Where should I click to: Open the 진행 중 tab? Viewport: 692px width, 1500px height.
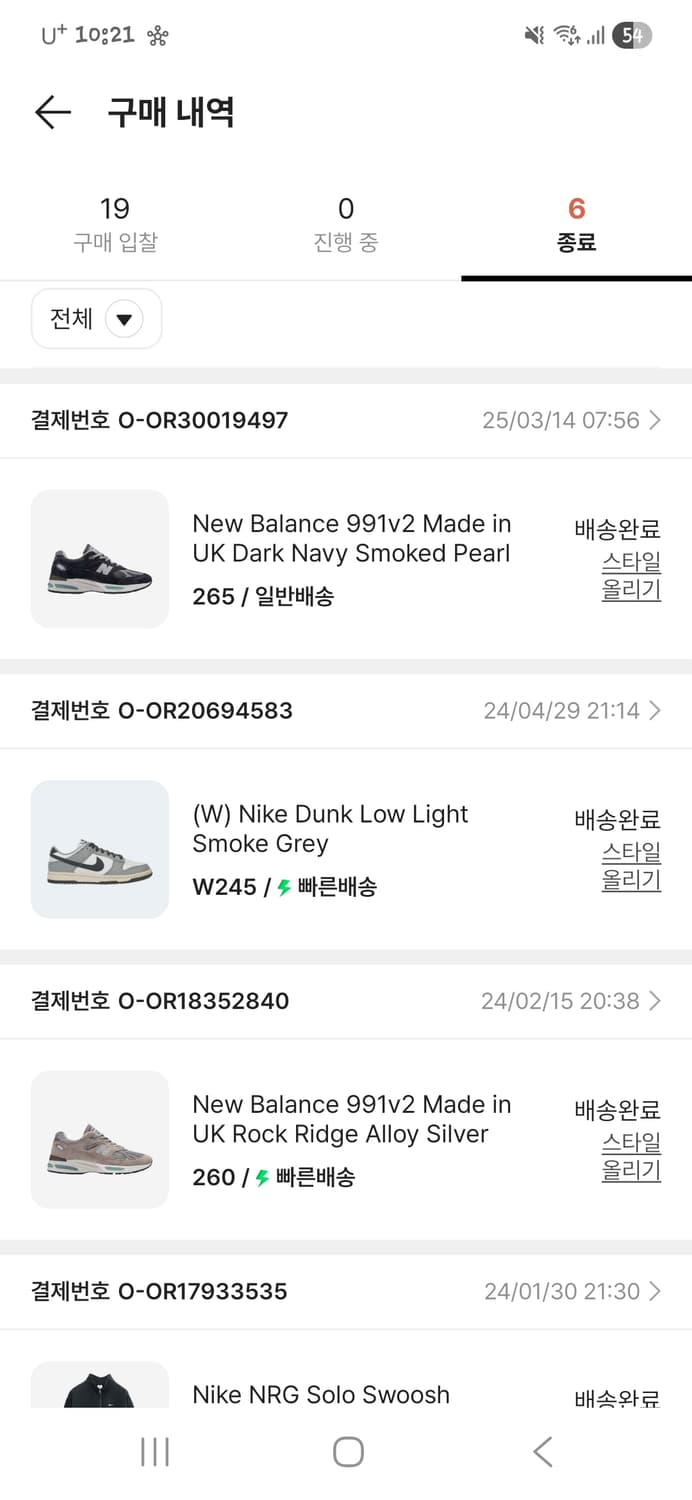tap(346, 222)
